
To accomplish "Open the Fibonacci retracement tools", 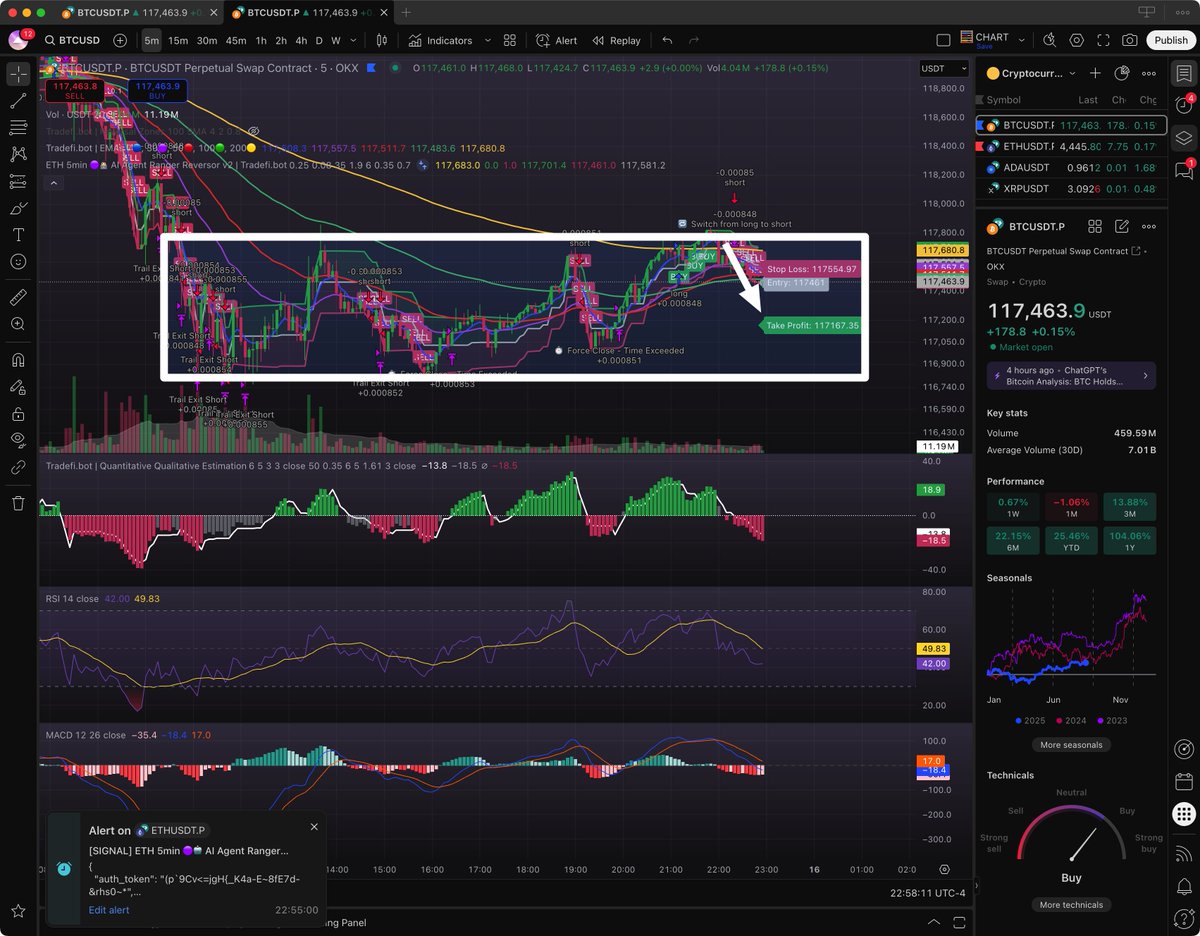I will (18, 128).
